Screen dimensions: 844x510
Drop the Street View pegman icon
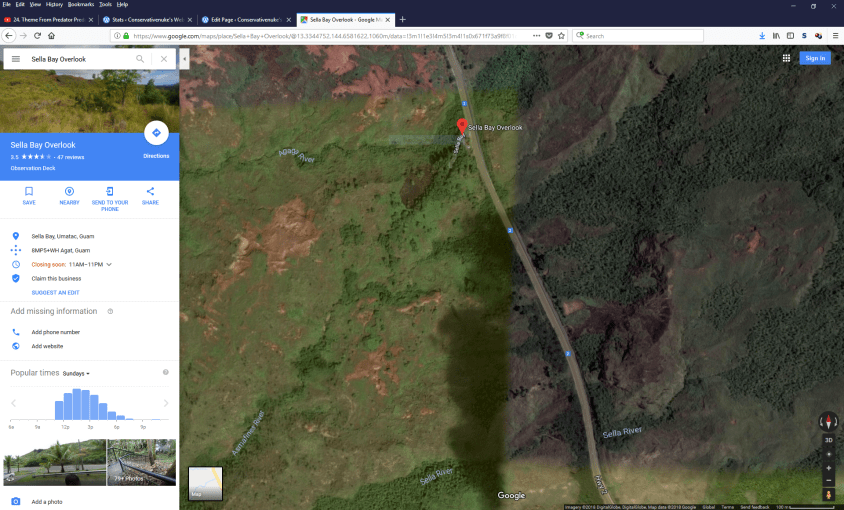(x=828, y=494)
